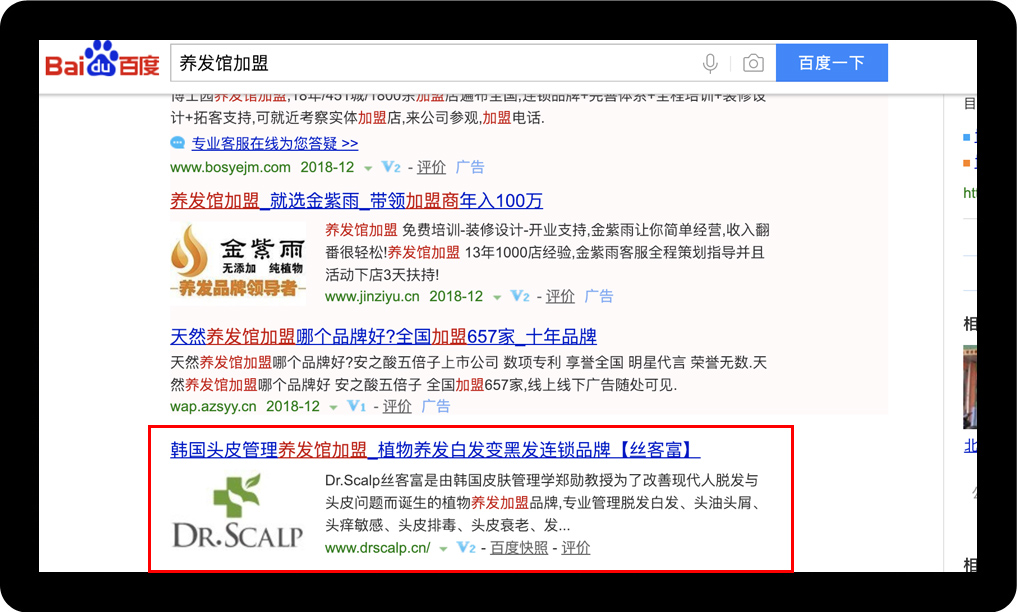Click V2 badge on the jinziyu.cn result
Viewport: 1017px width, 612px height.
[519, 296]
